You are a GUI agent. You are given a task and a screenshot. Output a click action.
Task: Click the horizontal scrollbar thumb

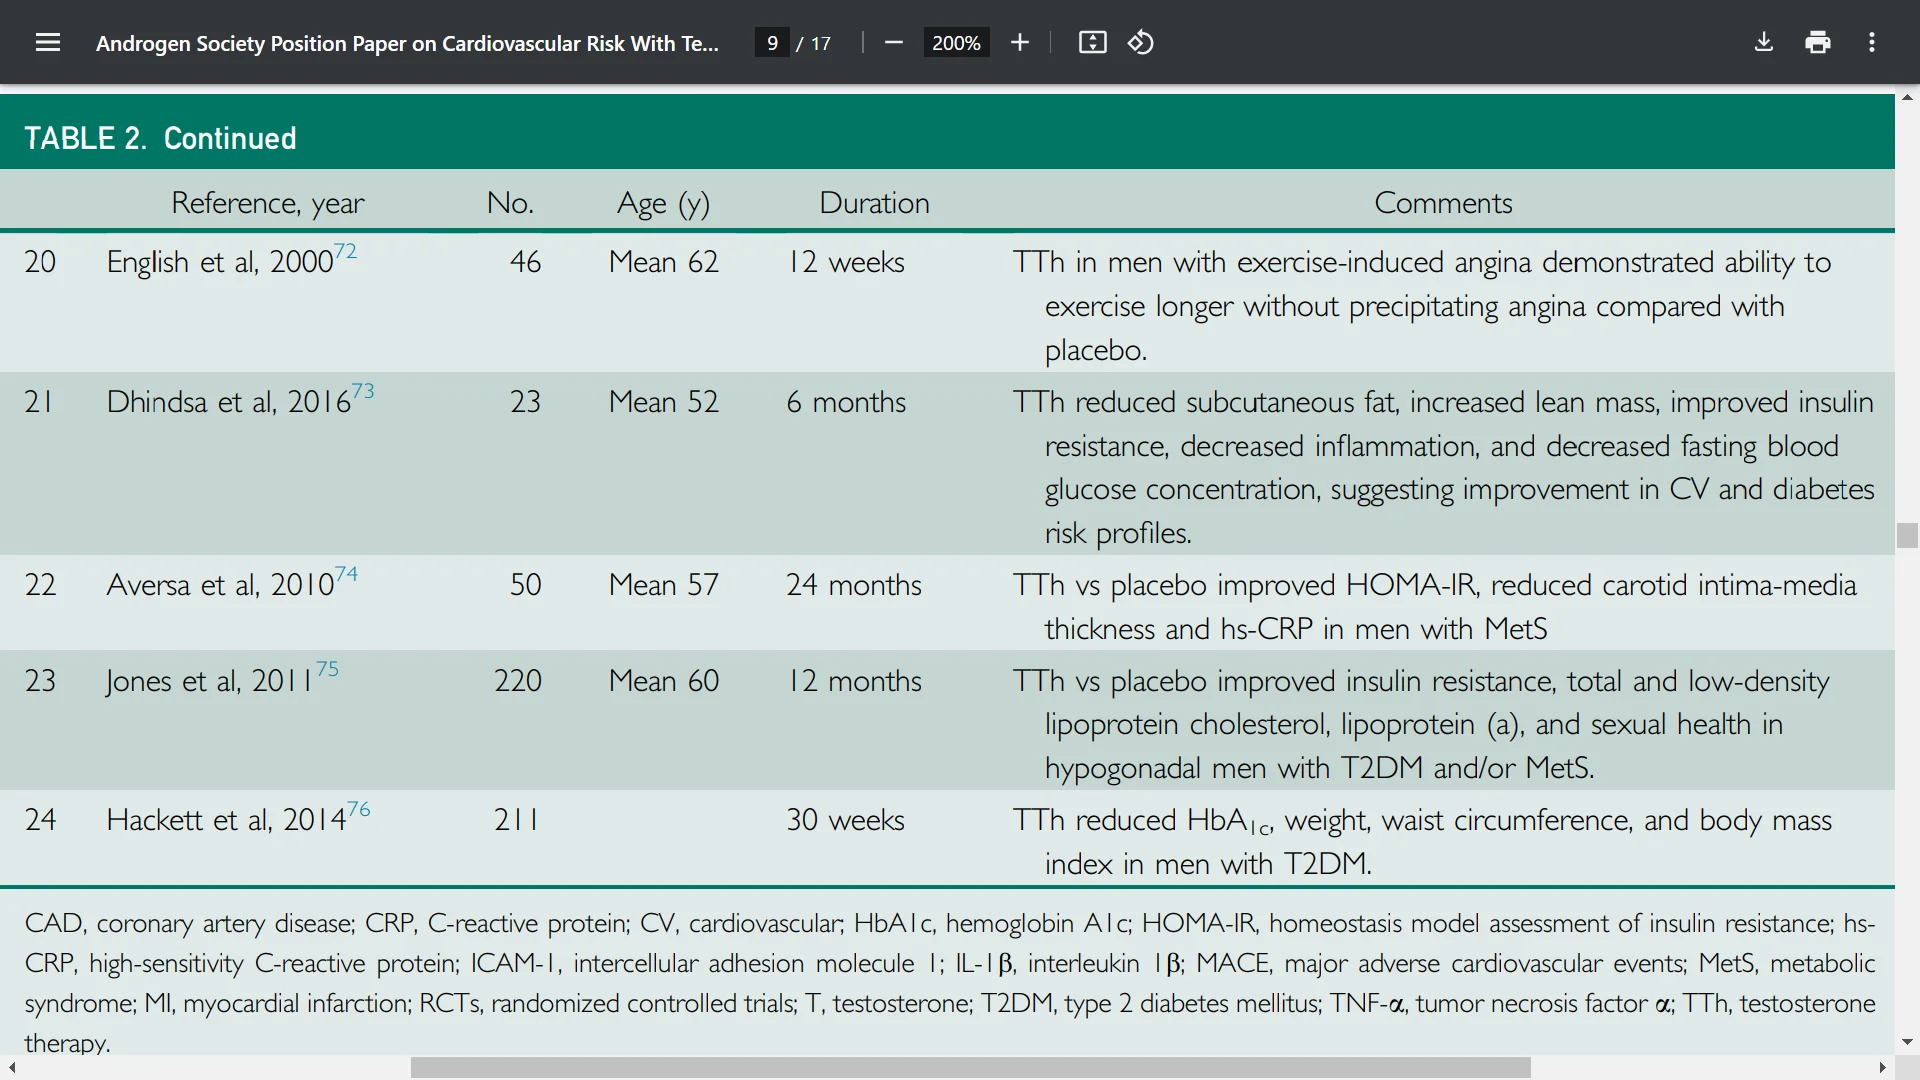(x=970, y=1068)
